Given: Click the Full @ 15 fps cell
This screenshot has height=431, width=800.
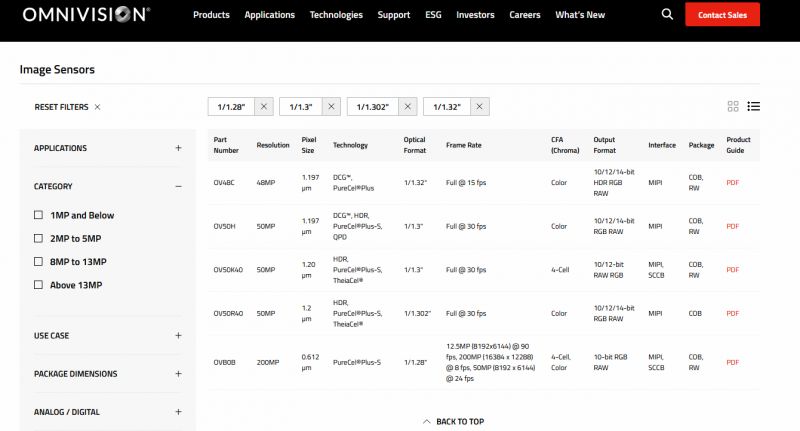Looking at the screenshot, I should tap(466, 183).
